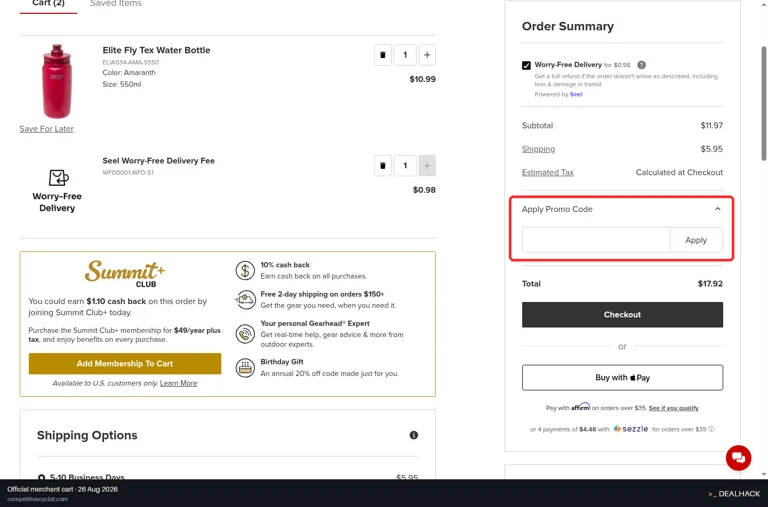Click the page vertical scrollbar thumb
768x507 pixels.
click(764, 103)
